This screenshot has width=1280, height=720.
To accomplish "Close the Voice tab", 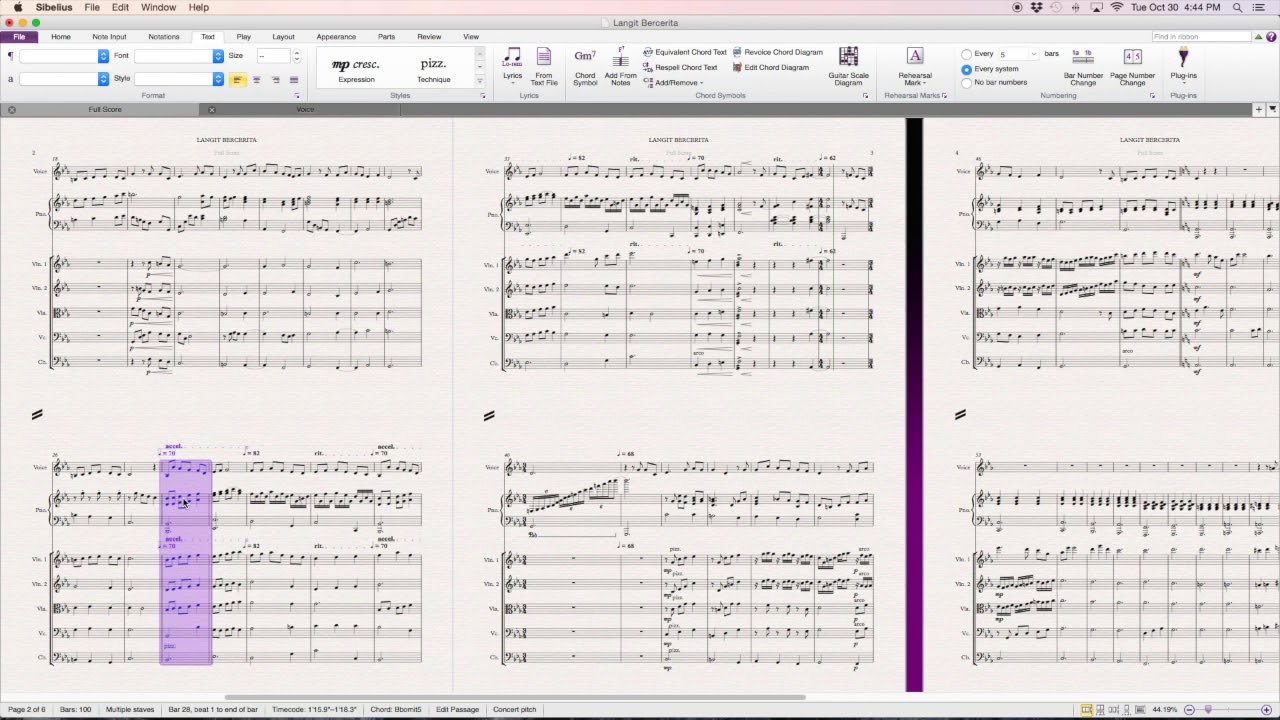I will (211, 109).
